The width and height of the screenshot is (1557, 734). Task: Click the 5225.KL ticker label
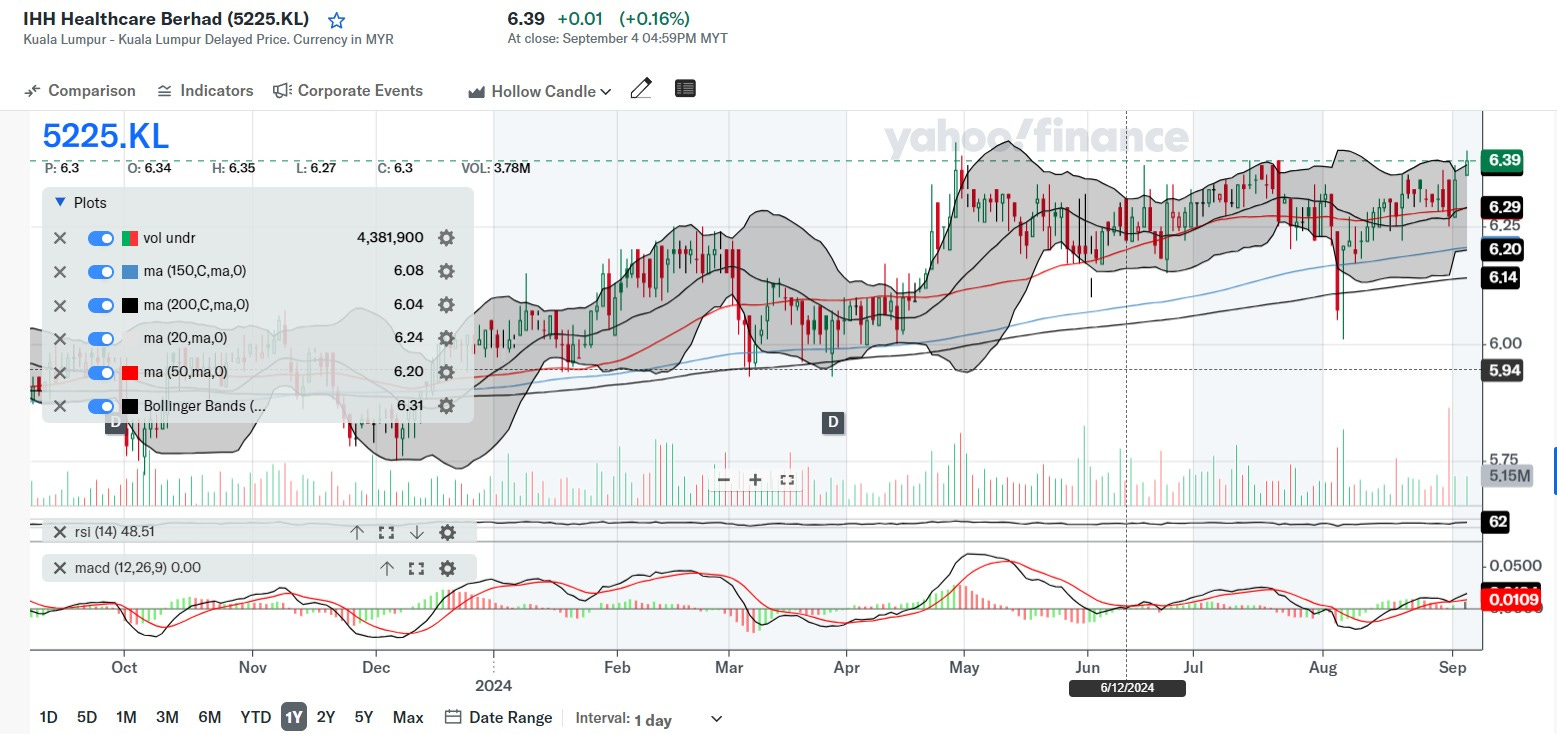[106, 137]
